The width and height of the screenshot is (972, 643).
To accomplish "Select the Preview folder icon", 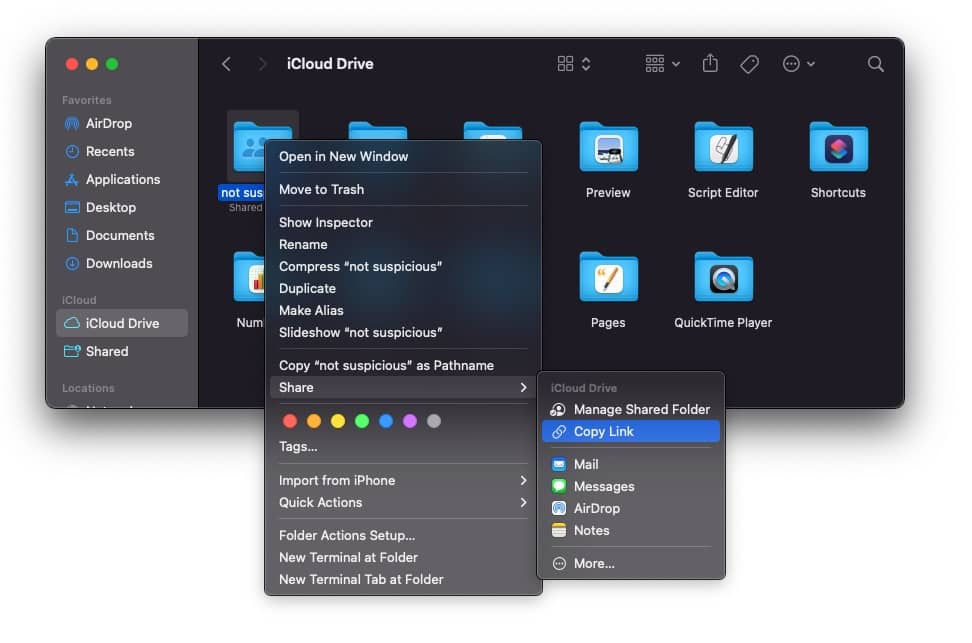I will pyautogui.click(x=608, y=148).
